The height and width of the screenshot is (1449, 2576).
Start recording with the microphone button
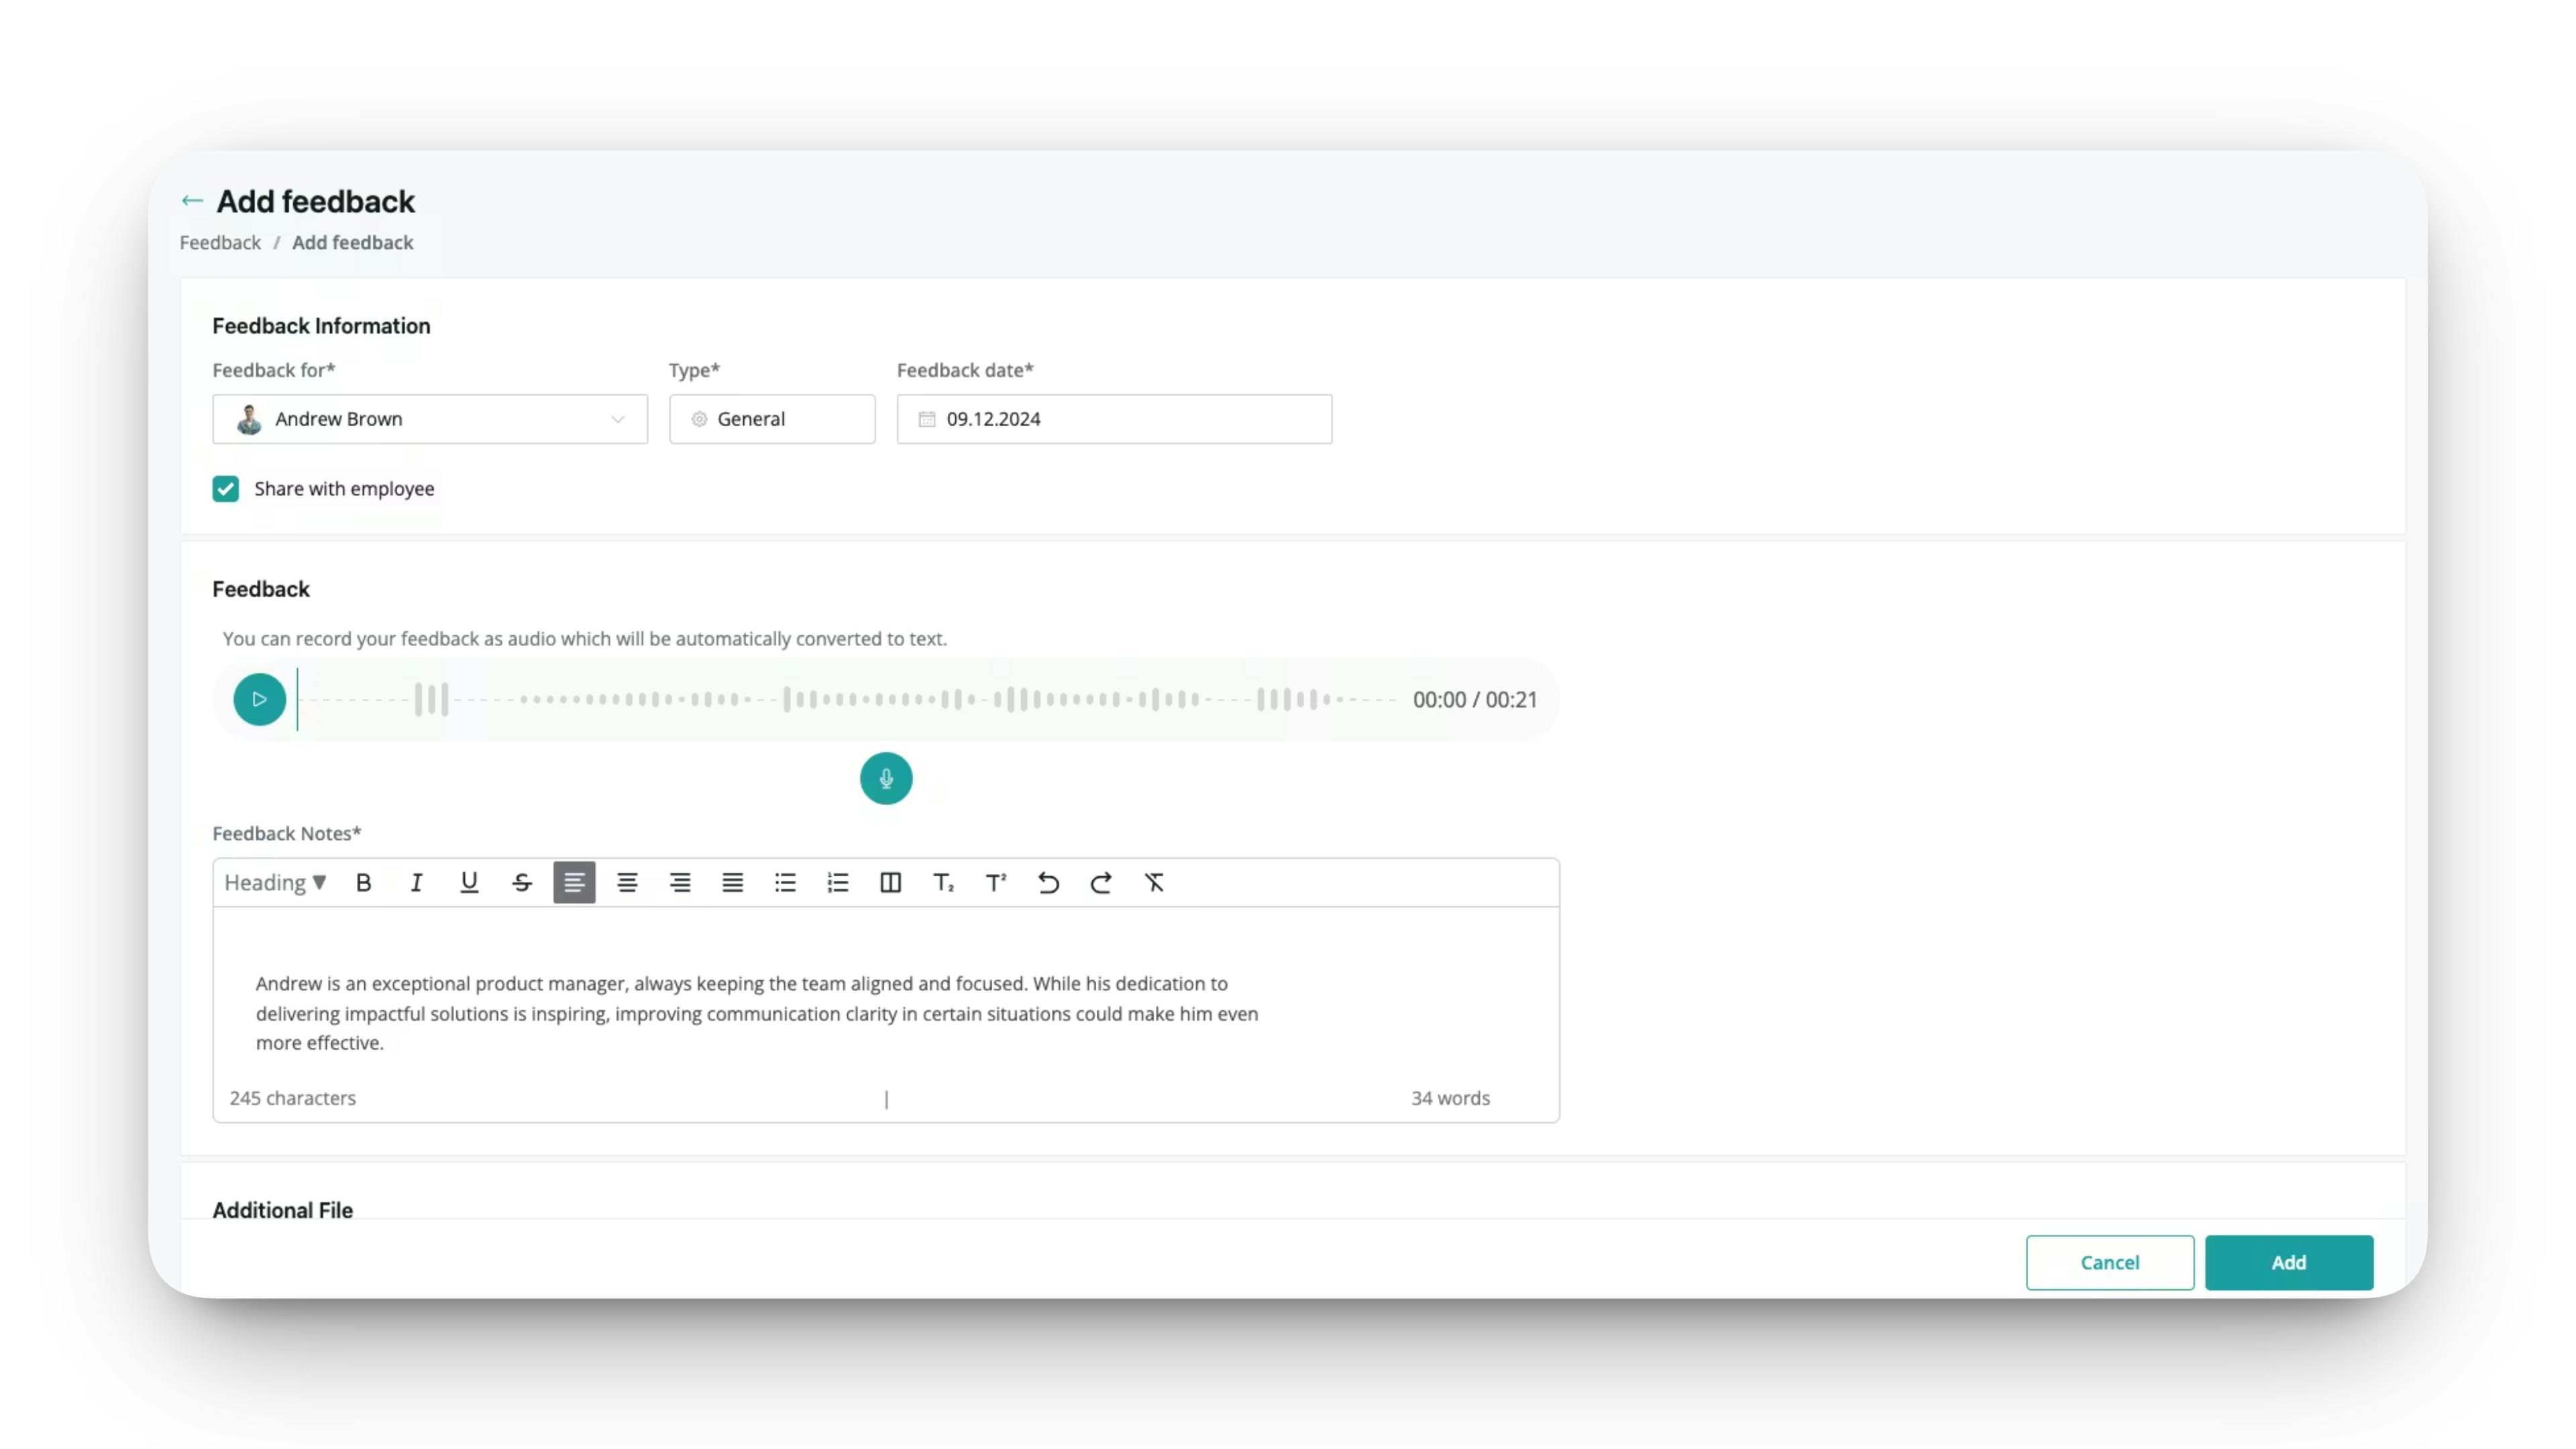click(886, 778)
